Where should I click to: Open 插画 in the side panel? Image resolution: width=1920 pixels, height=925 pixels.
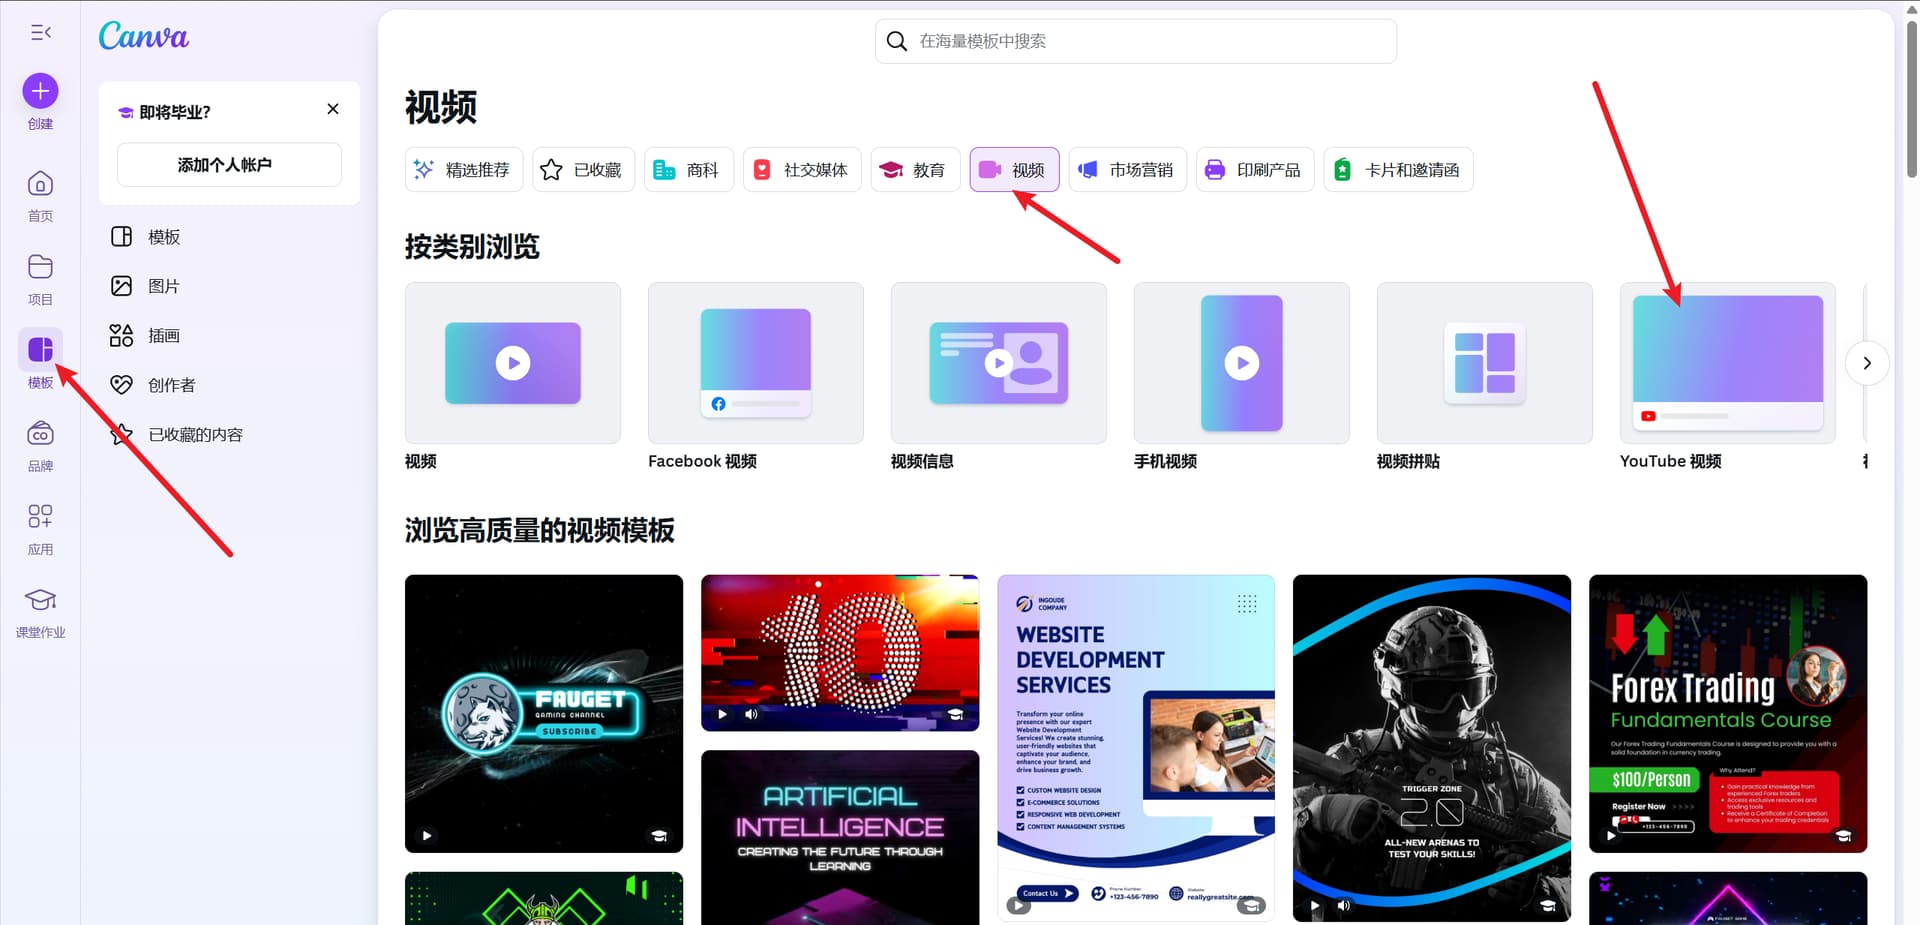(x=229, y=336)
